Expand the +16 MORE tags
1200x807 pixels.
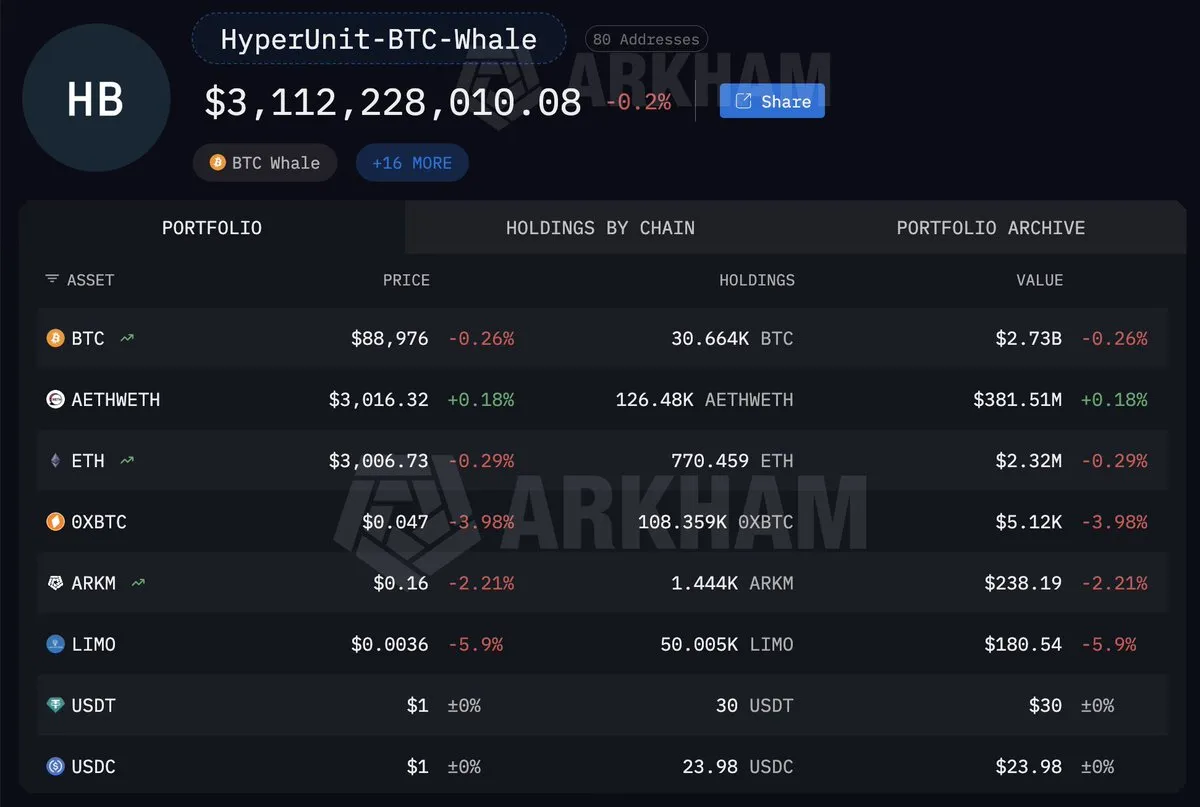(x=412, y=163)
